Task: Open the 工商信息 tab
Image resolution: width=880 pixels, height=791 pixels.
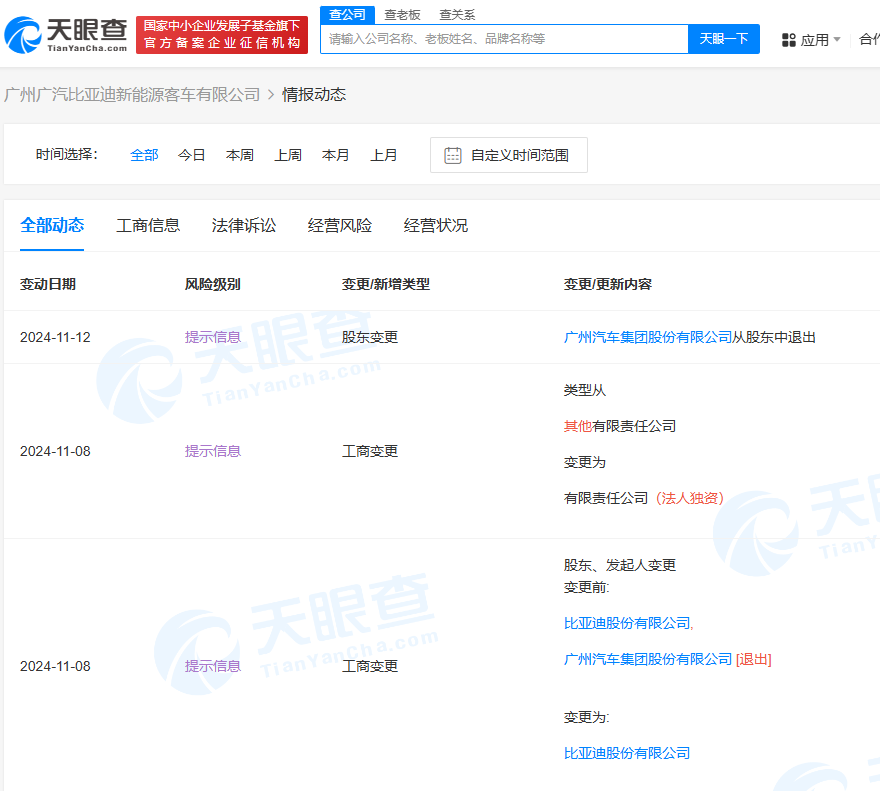Action: (148, 225)
